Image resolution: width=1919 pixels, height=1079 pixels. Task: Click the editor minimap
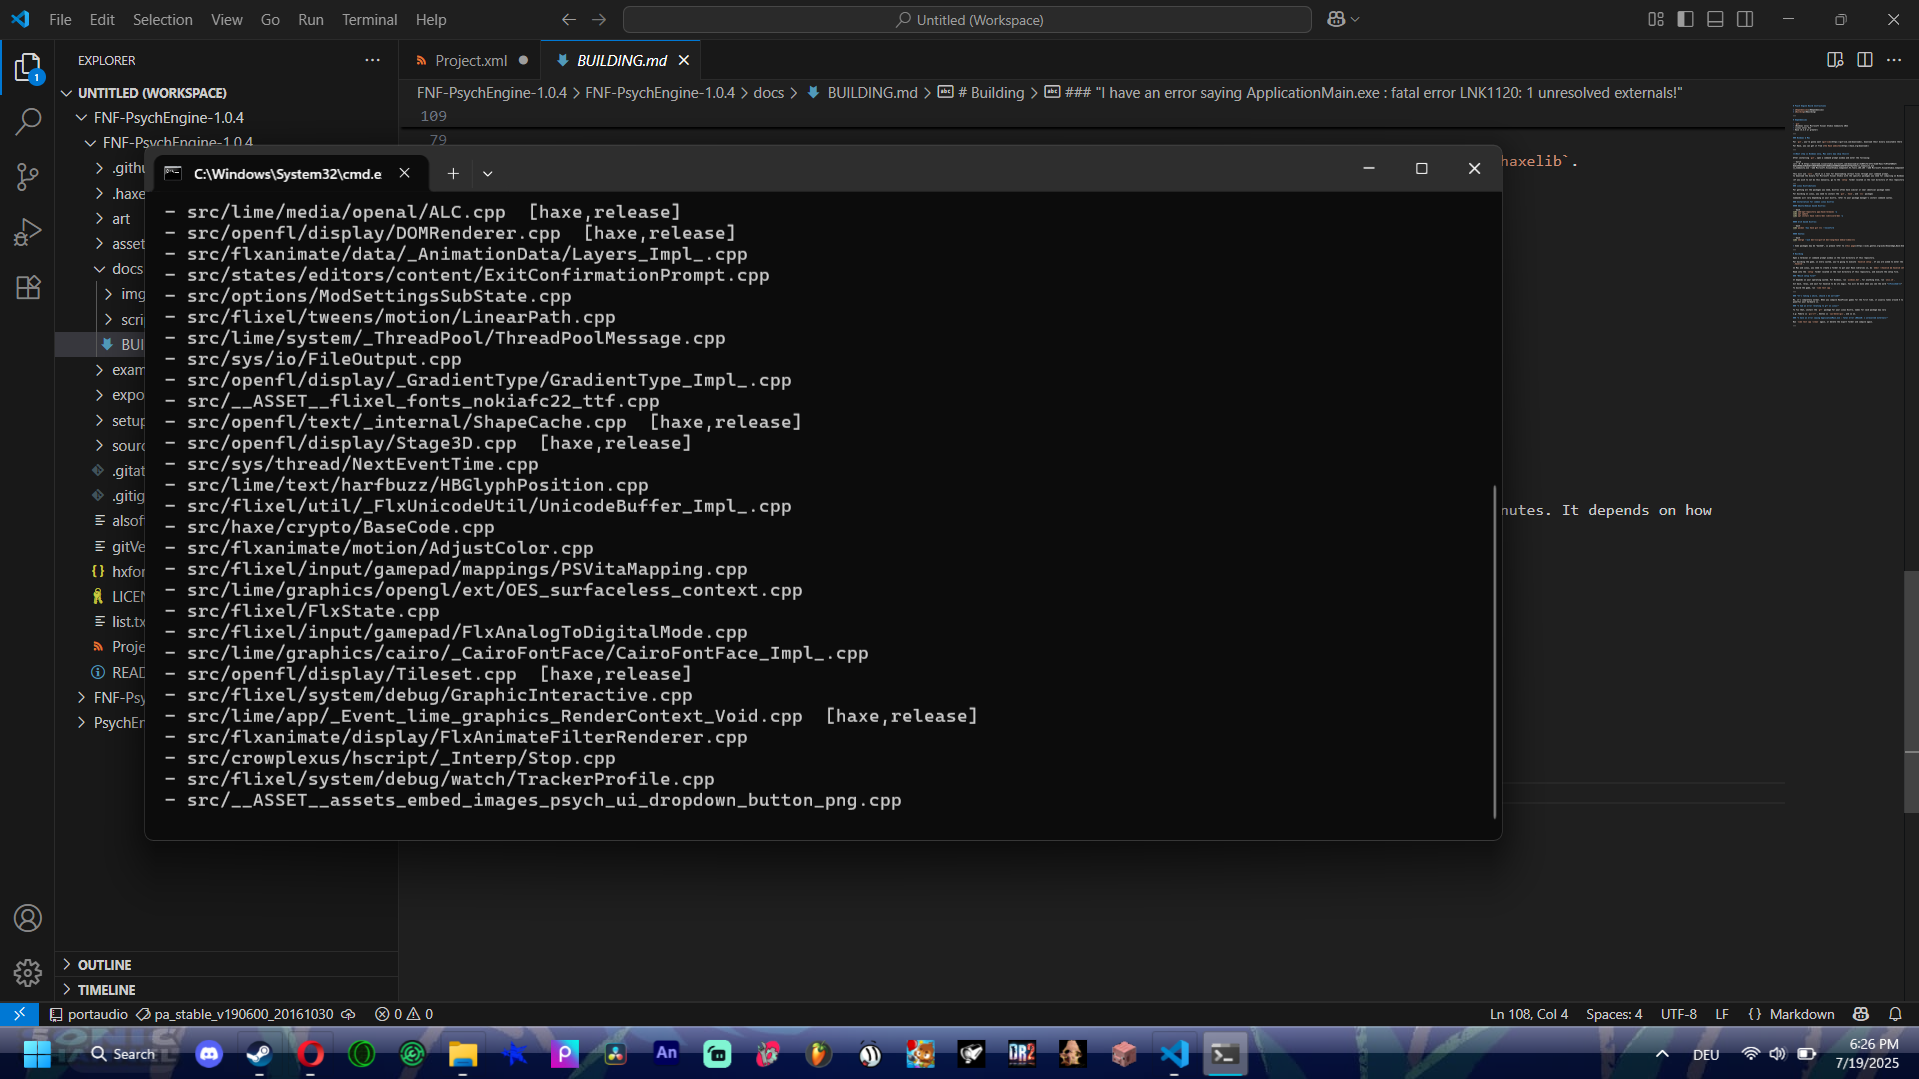click(1846, 215)
